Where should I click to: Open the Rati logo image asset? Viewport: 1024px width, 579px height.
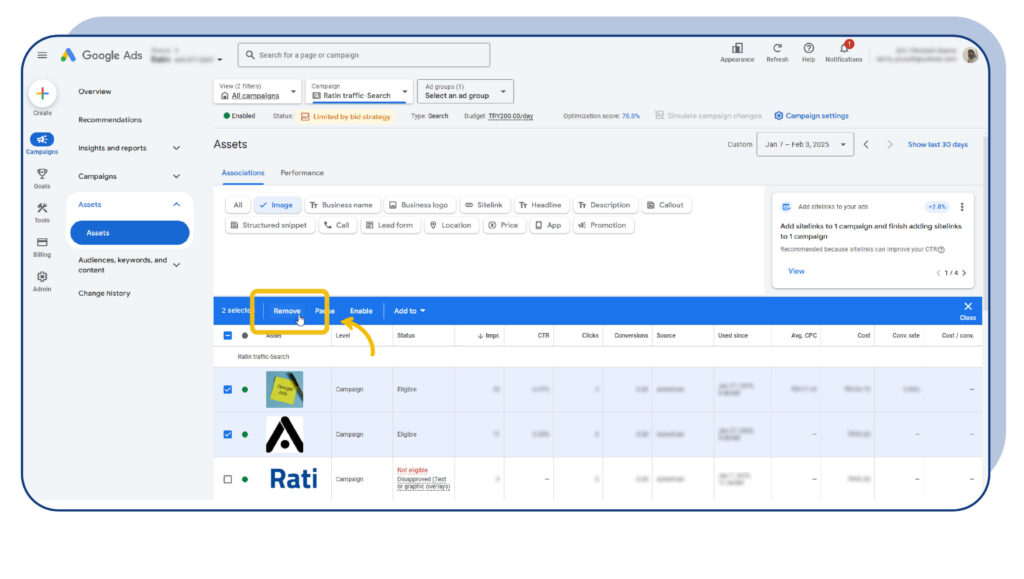pyautogui.click(x=293, y=478)
